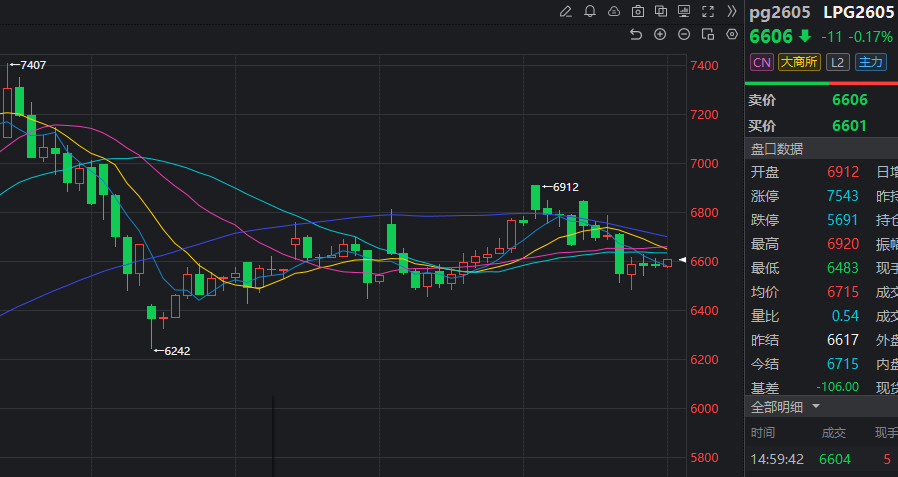Click the 跌停 value 5691
The width and height of the screenshot is (898, 477).
click(x=843, y=220)
